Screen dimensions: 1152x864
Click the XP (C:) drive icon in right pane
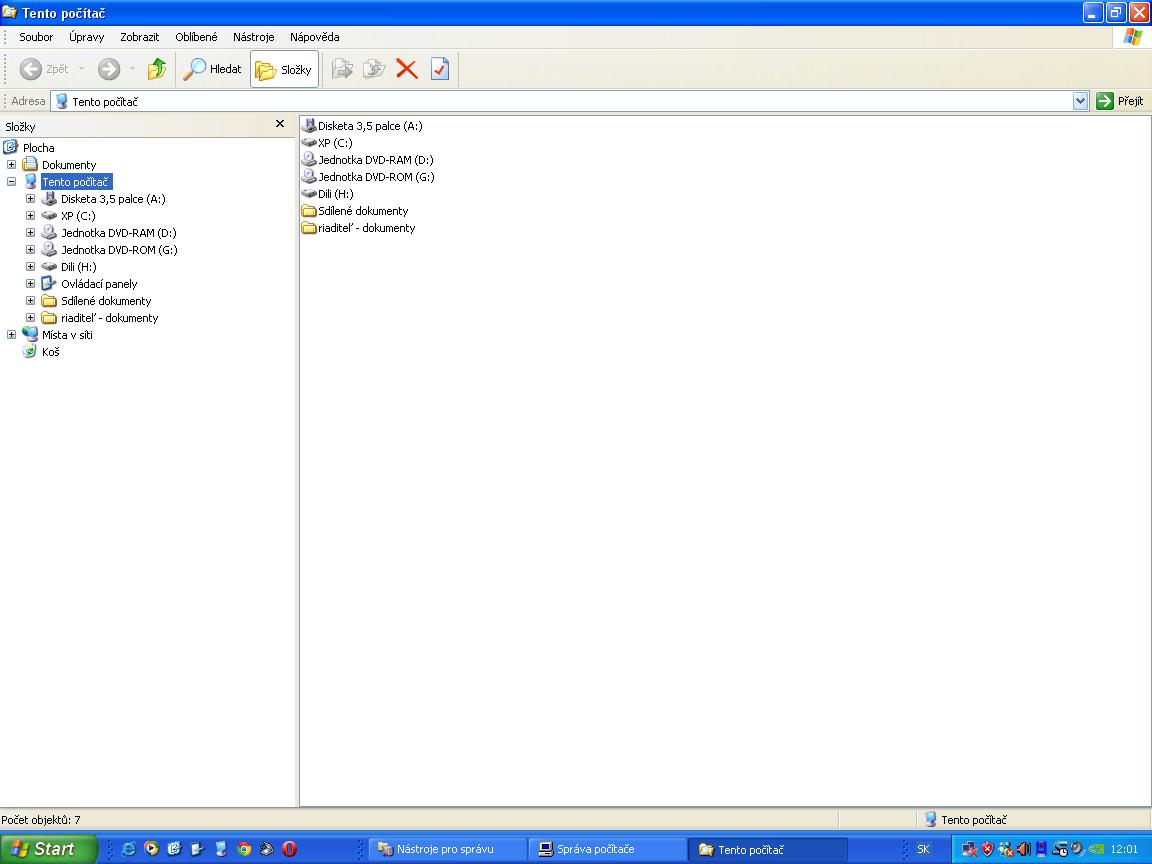tap(309, 143)
